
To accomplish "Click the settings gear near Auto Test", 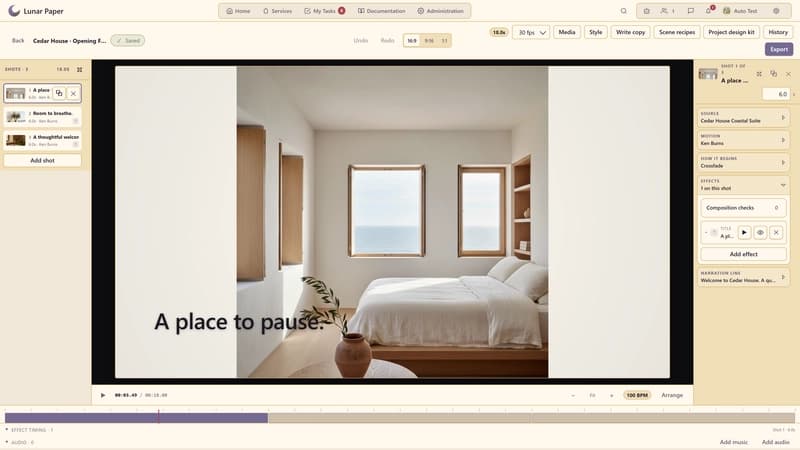I will 776,11.
